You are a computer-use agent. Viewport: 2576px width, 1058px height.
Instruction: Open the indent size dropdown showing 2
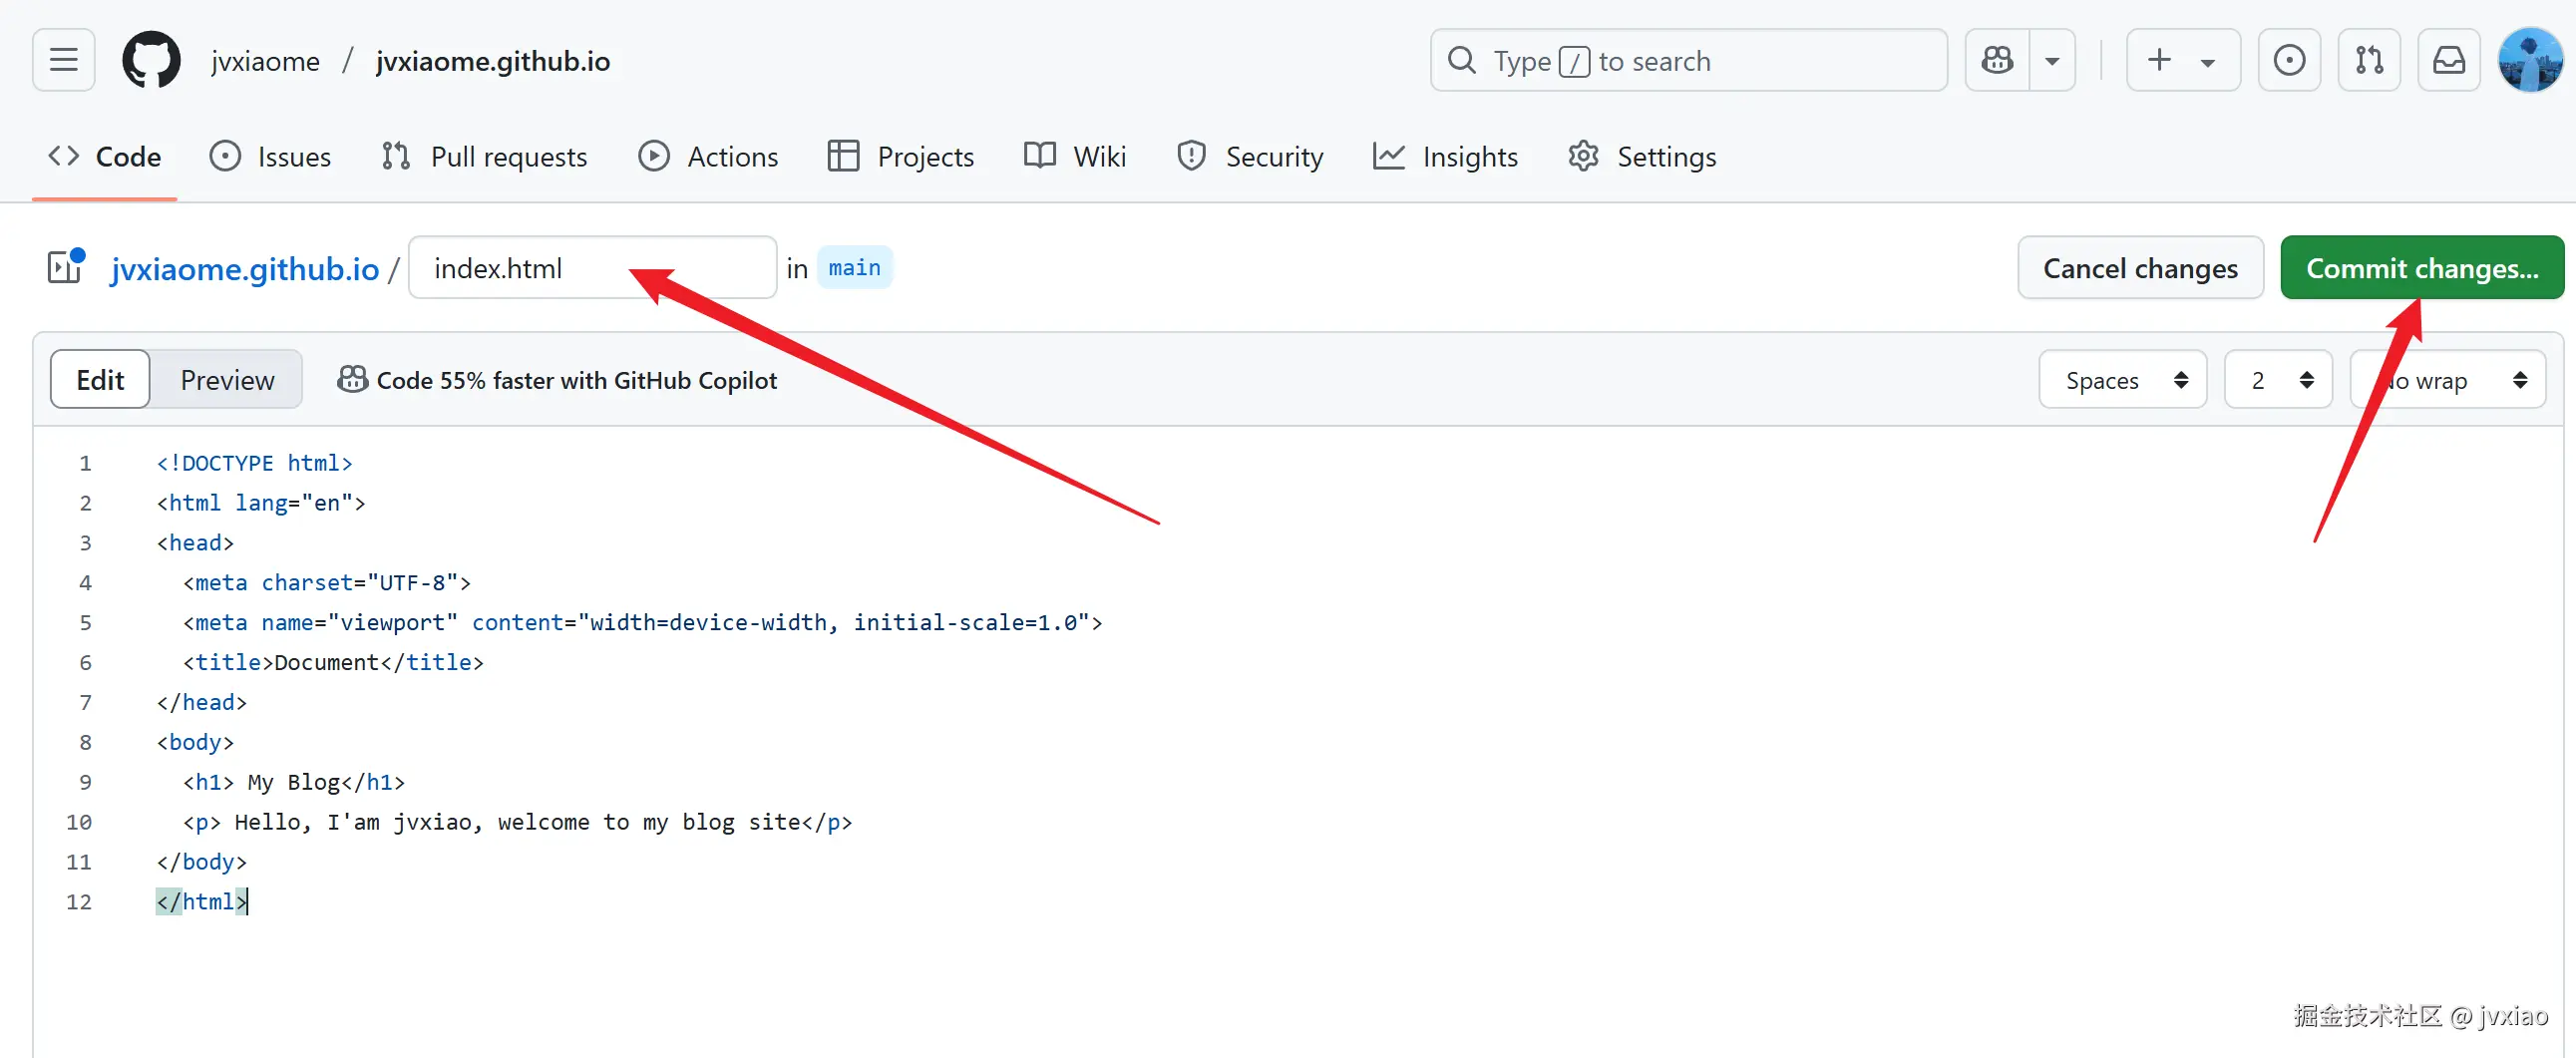tap(2277, 380)
